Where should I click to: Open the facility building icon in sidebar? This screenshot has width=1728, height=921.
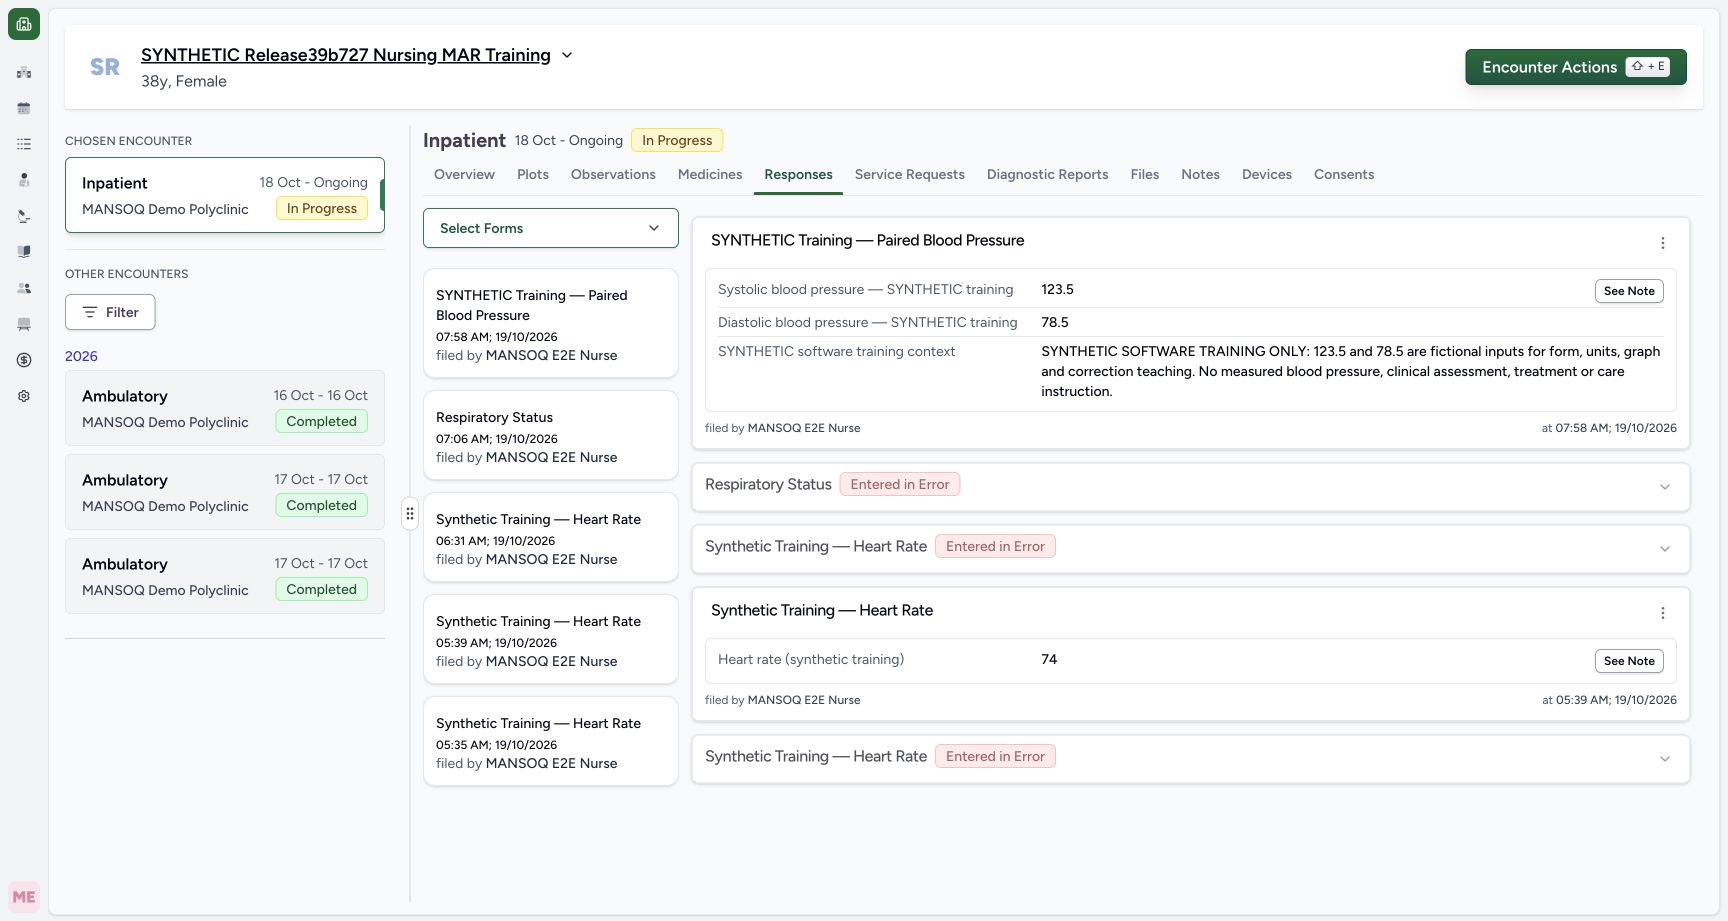(24, 72)
